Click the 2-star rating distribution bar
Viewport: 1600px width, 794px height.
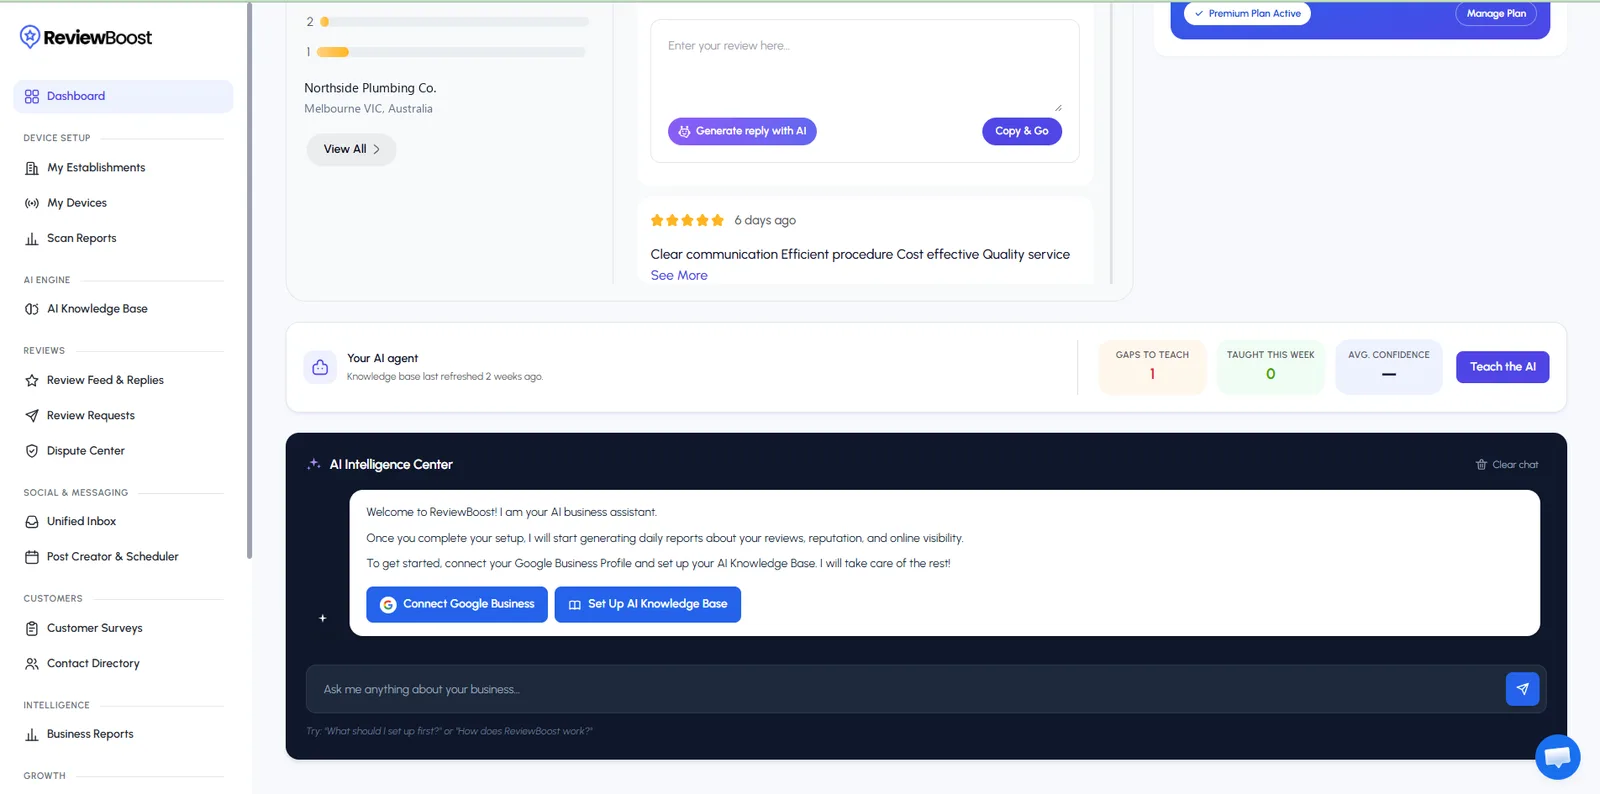click(x=454, y=22)
